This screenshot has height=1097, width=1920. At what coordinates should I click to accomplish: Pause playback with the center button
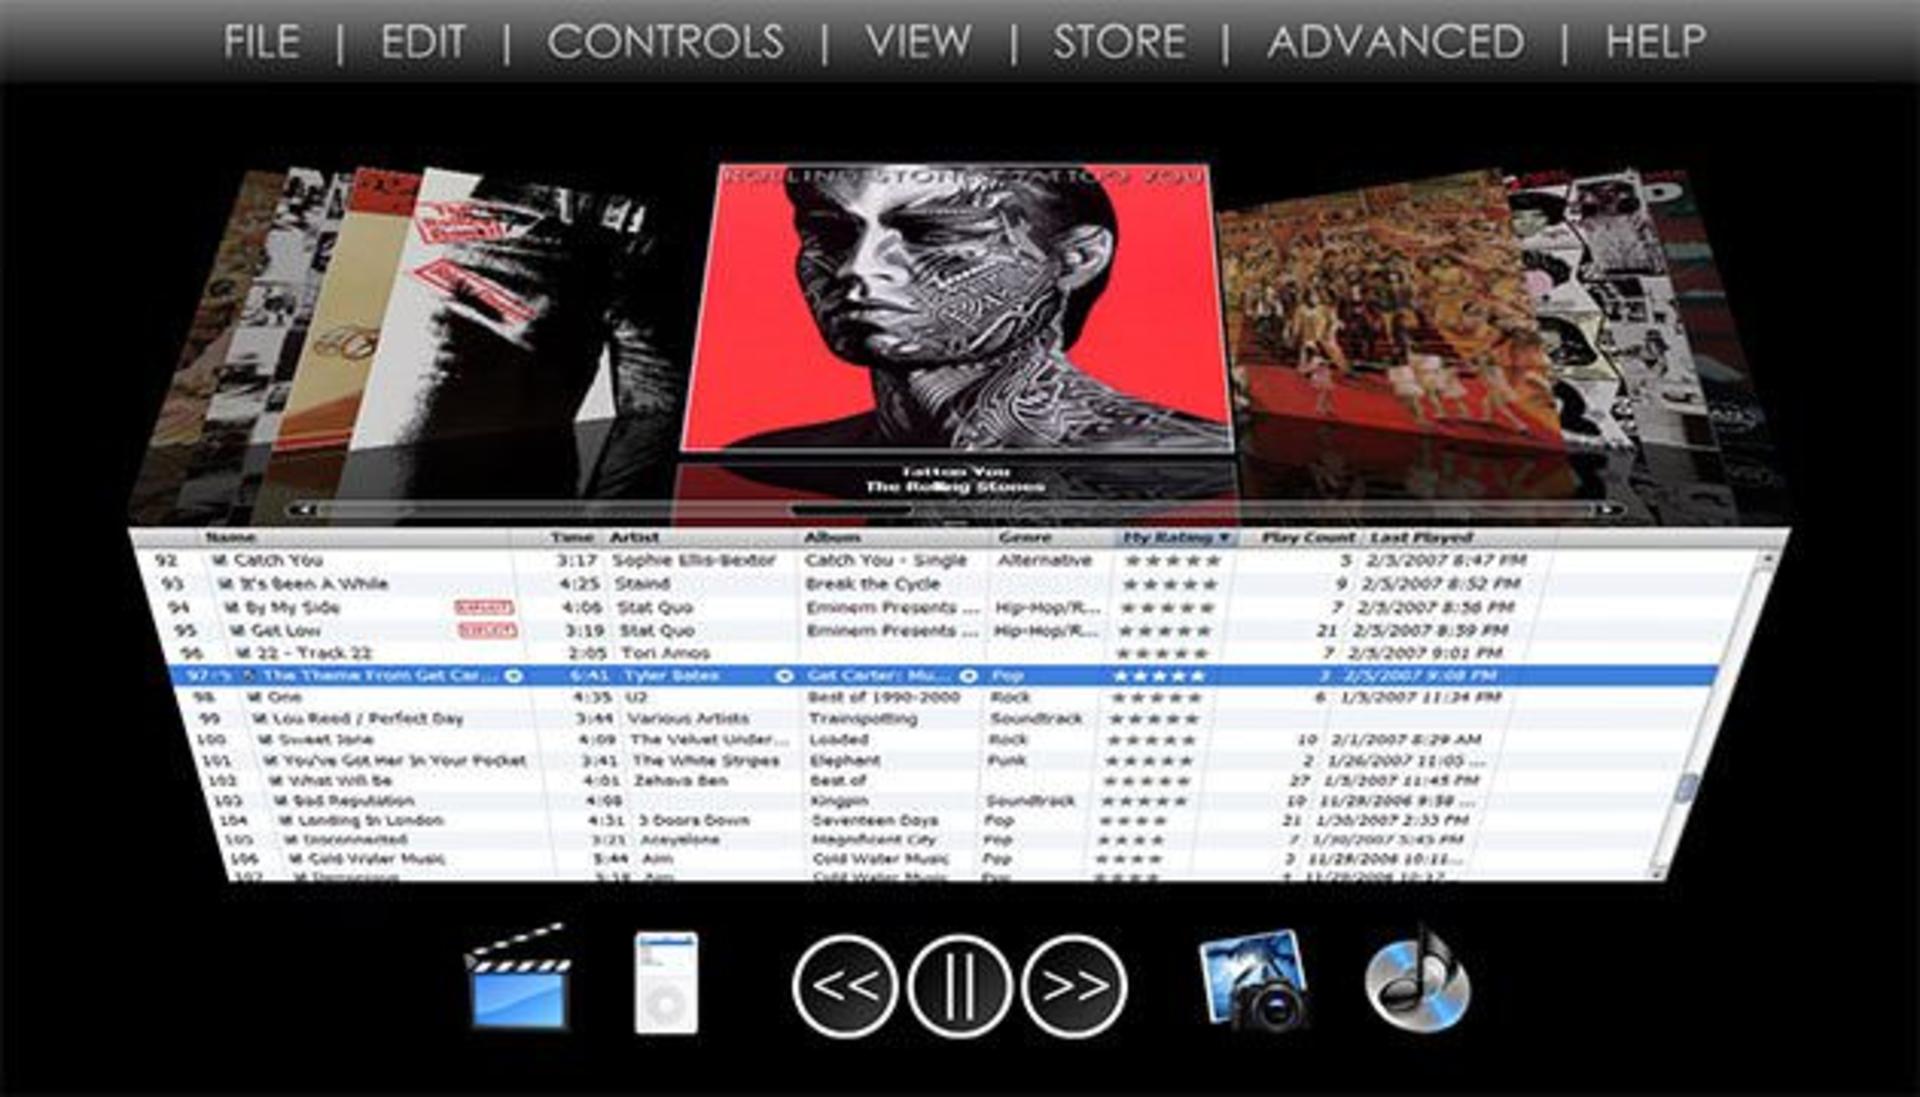[959, 986]
